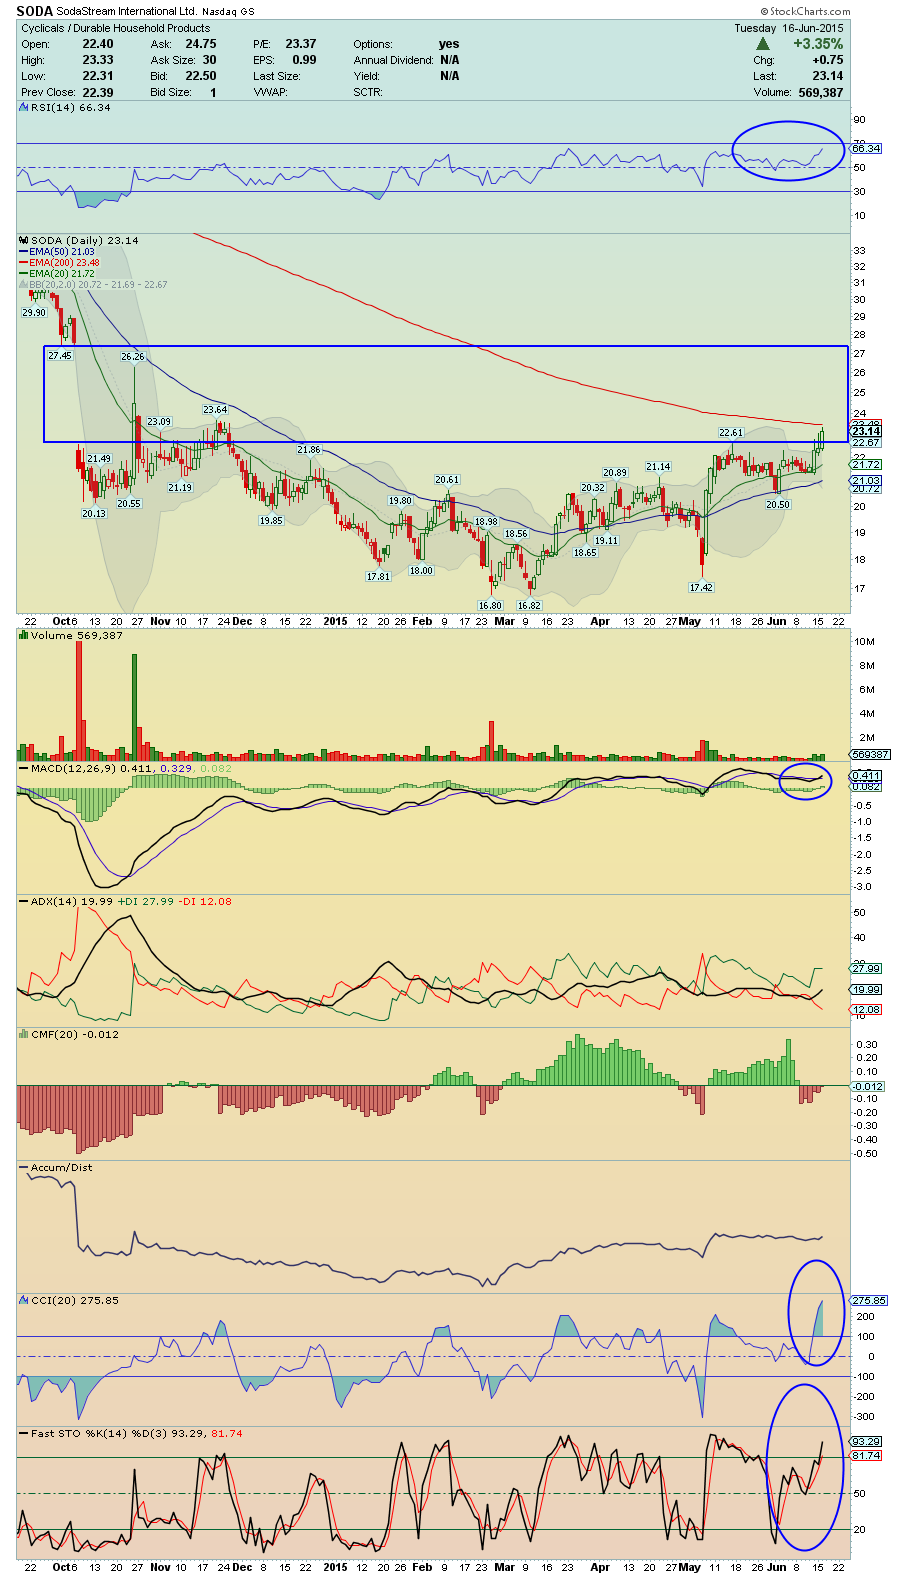Click the green up-triangle price change icon
900x1577 pixels.
(763, 44)
